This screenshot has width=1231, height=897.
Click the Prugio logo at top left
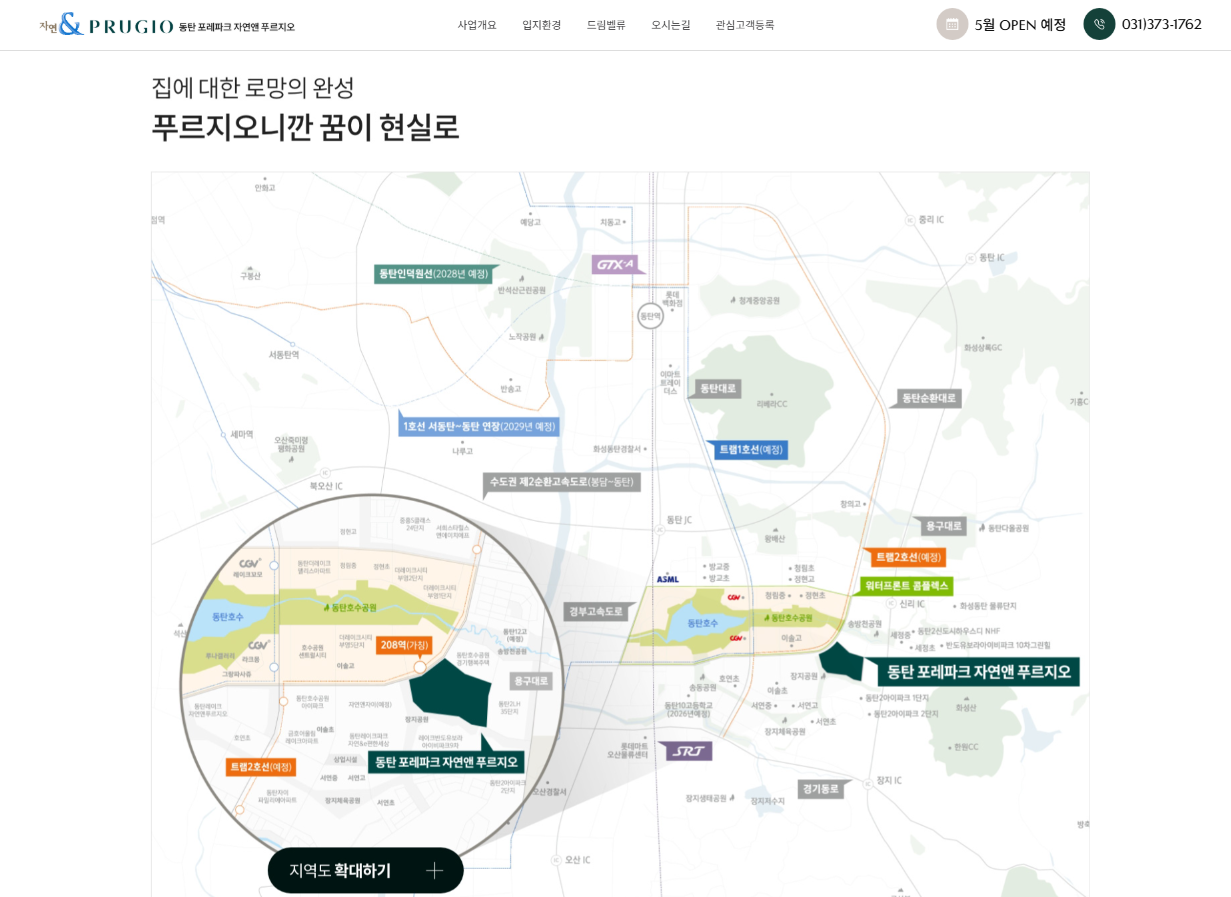pos(167,25)
